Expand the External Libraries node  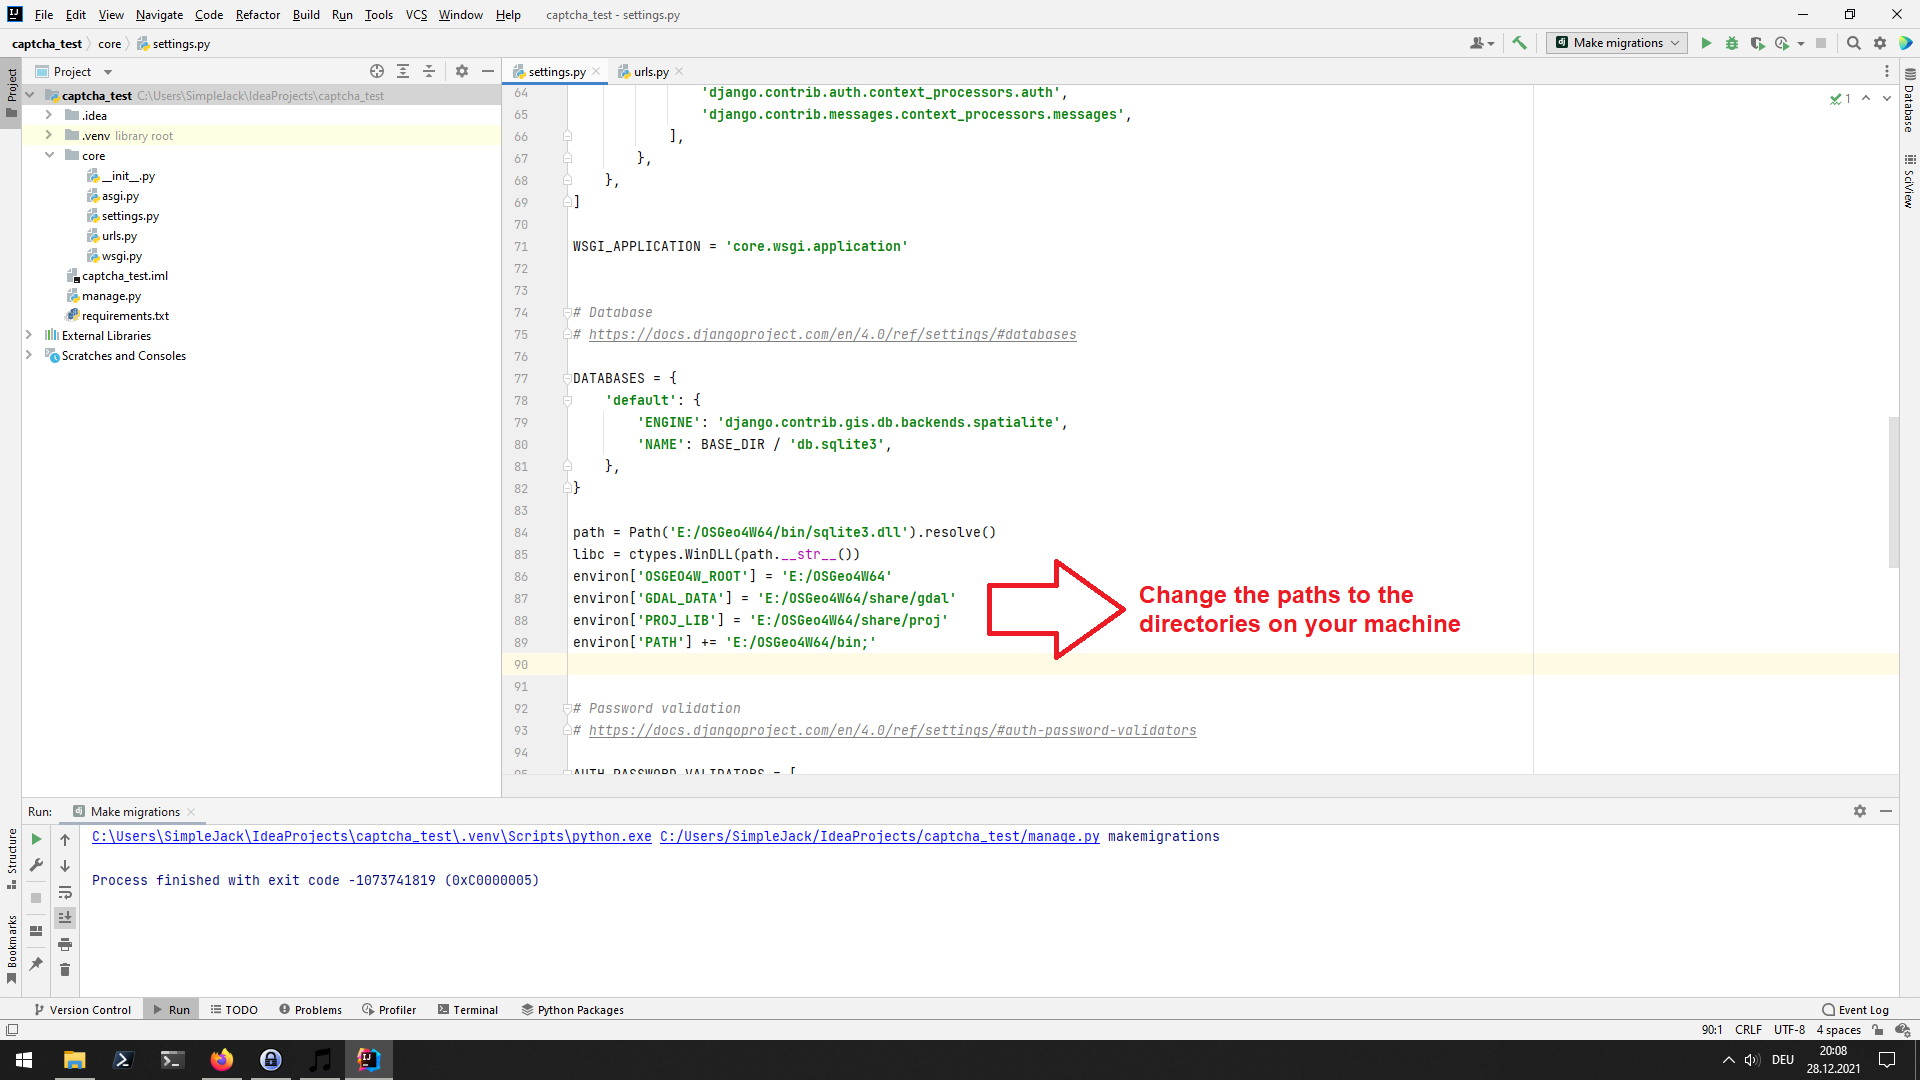[x=29, y=336]
